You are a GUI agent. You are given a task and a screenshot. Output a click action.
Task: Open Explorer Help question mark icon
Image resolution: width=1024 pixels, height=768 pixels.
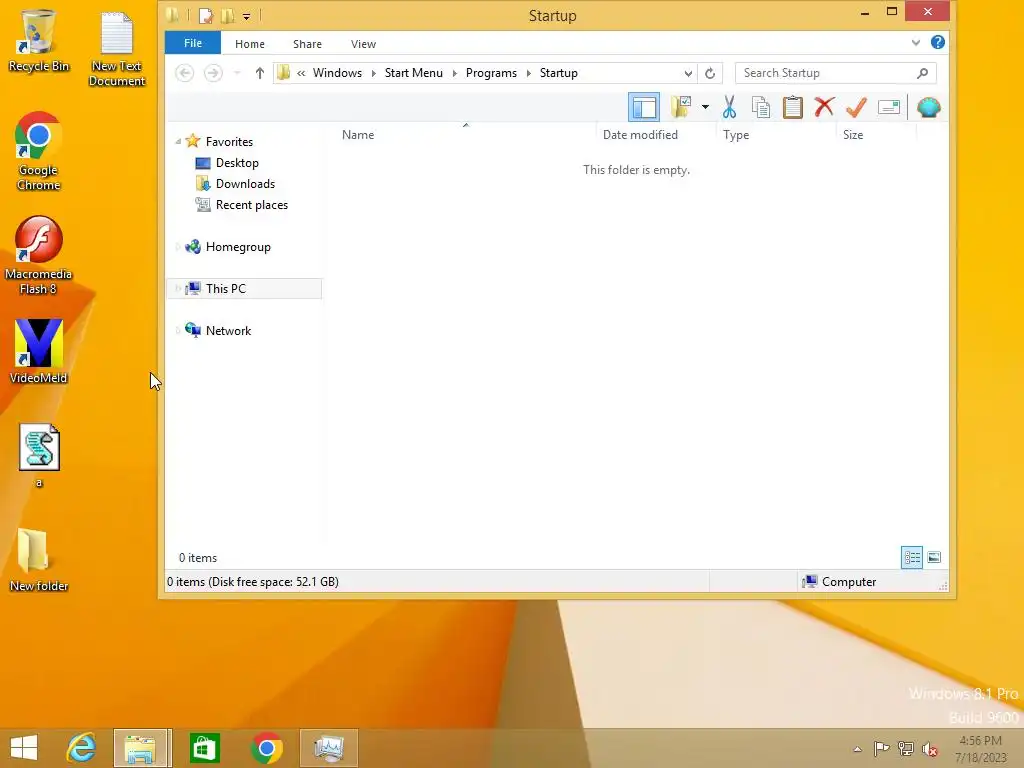pos(938,42)
